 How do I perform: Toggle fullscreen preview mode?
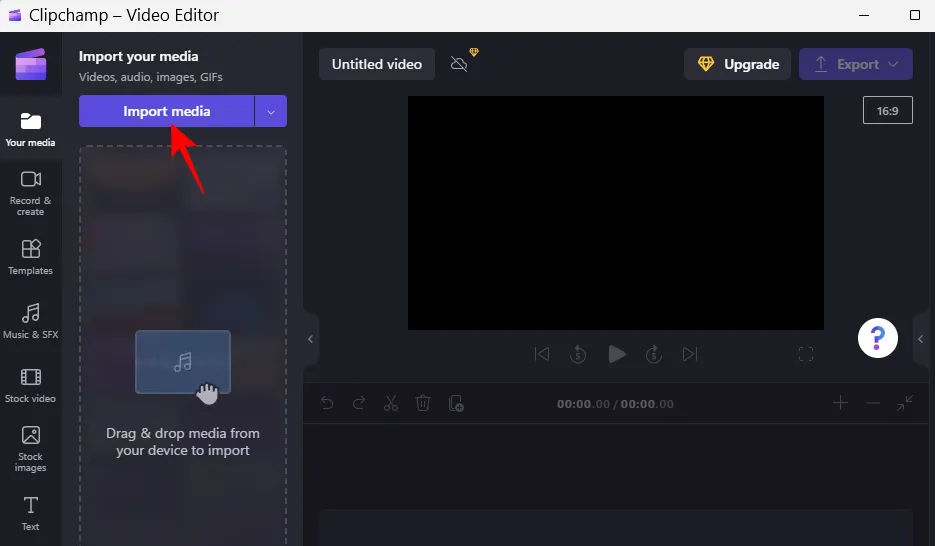[x=806, y=354]
